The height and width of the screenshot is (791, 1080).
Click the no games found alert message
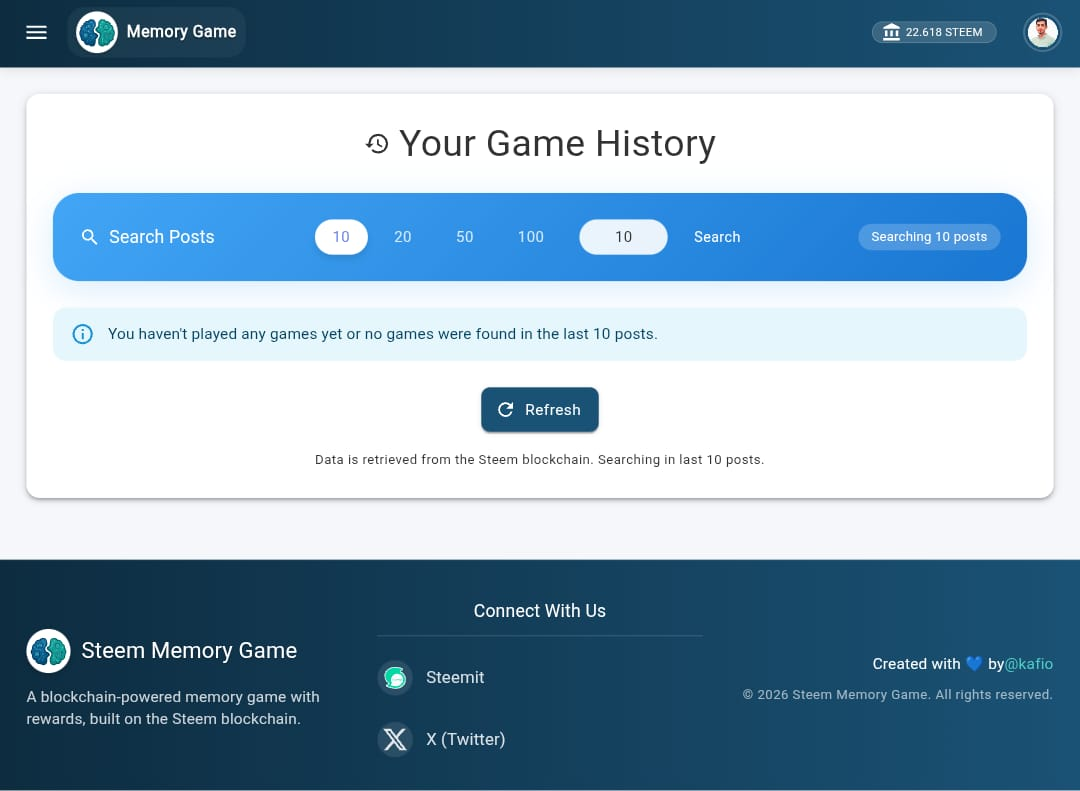point(540,334)
